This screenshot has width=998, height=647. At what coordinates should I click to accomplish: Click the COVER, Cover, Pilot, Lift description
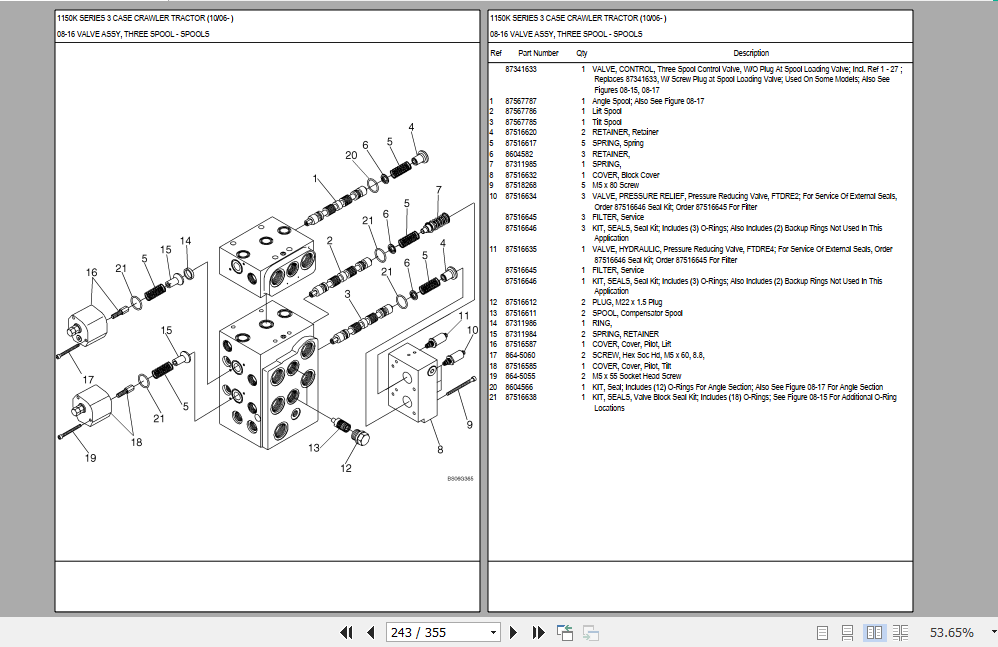click(631, 344)
